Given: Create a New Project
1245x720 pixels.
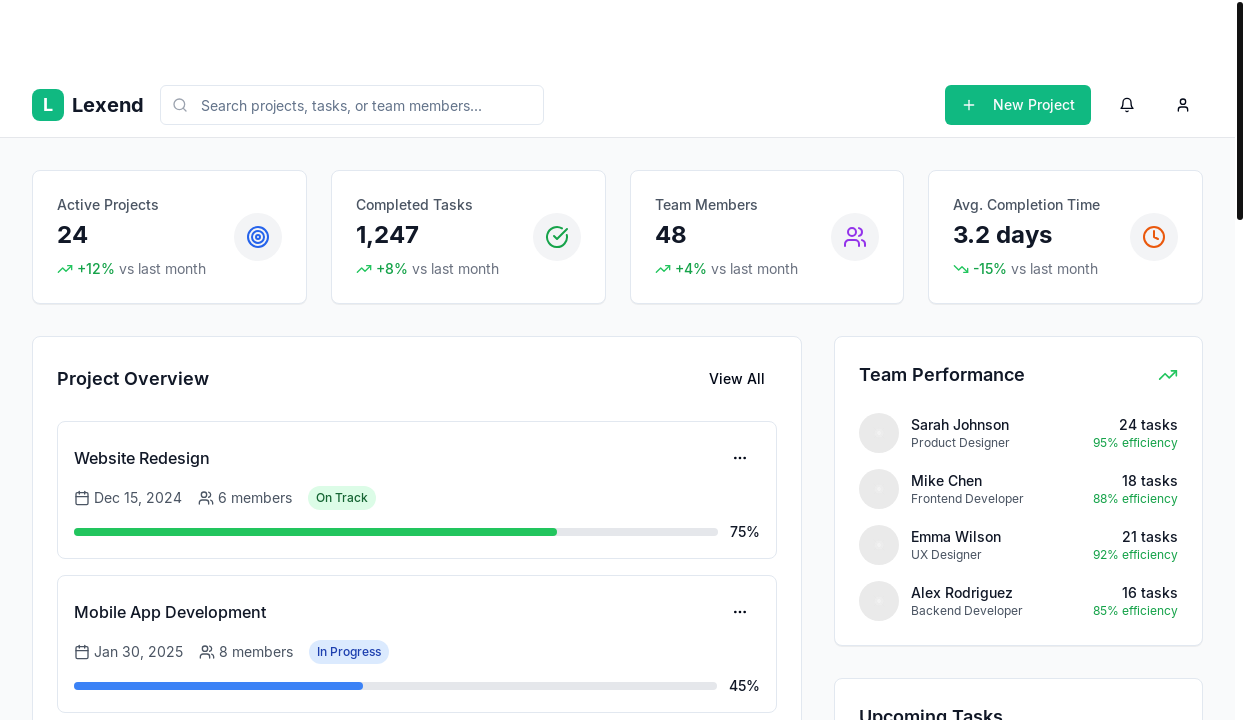Looking at the screenshot, I should pos(1018,105).
